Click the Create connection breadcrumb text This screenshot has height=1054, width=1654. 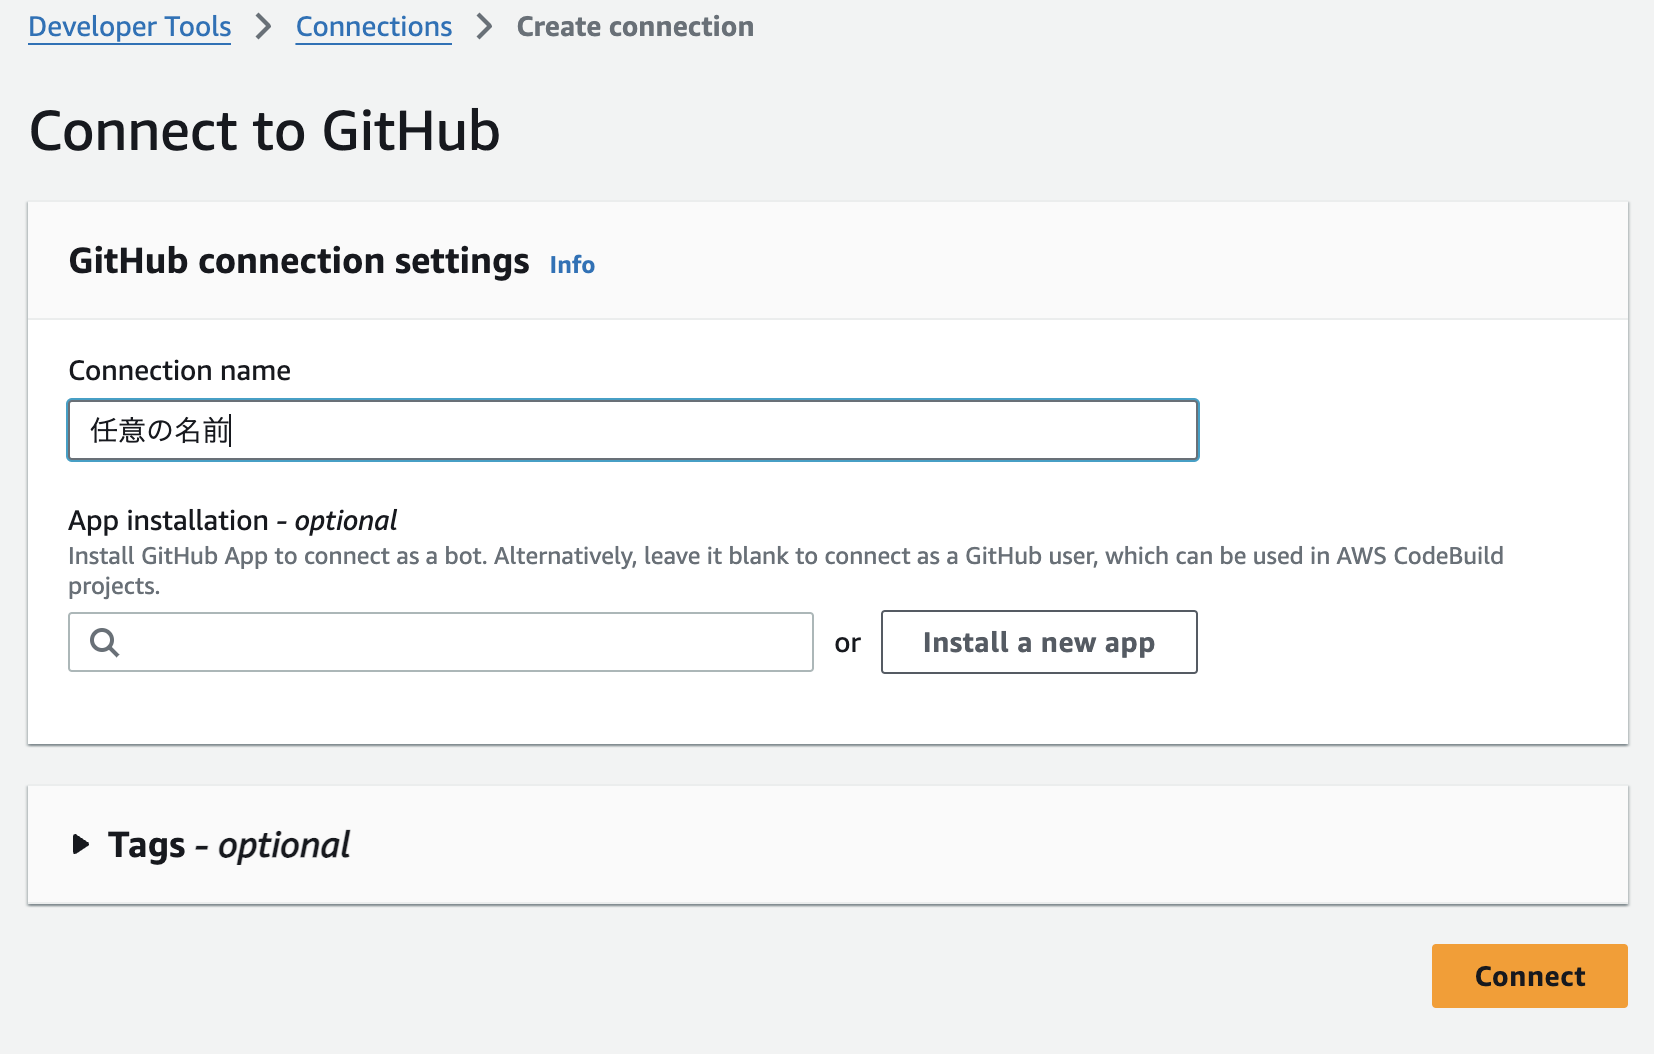(x=635, y=27)
